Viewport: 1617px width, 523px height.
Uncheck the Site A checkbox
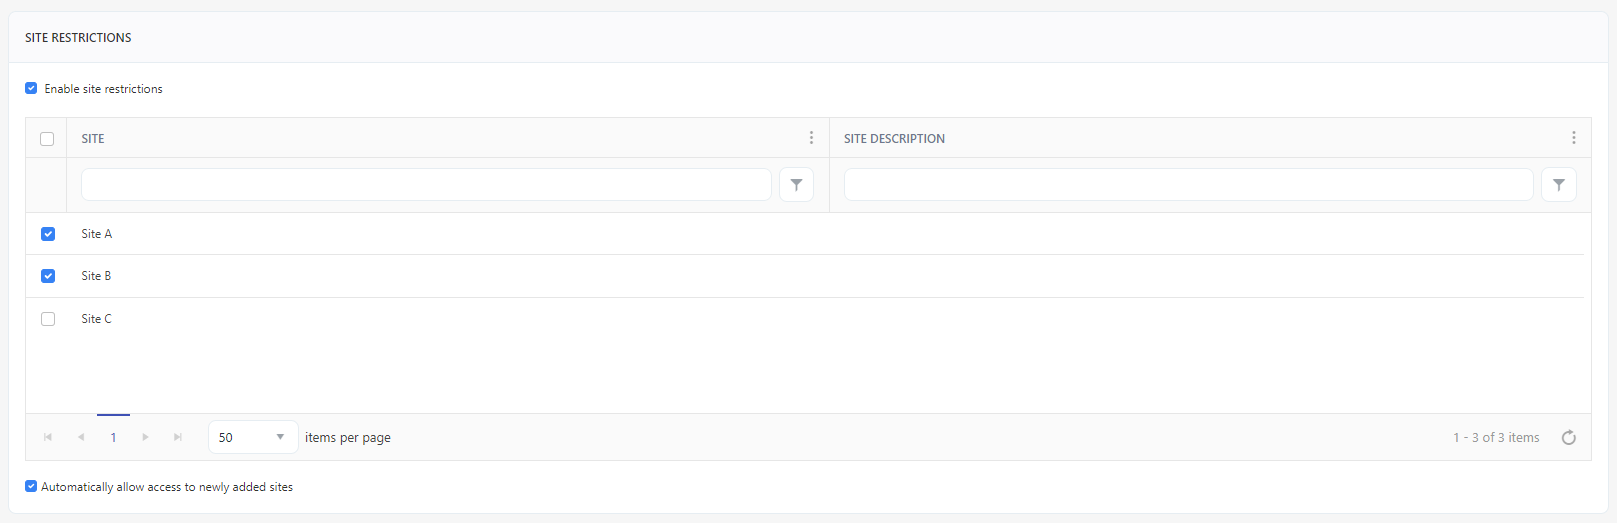tap(48, 234)
